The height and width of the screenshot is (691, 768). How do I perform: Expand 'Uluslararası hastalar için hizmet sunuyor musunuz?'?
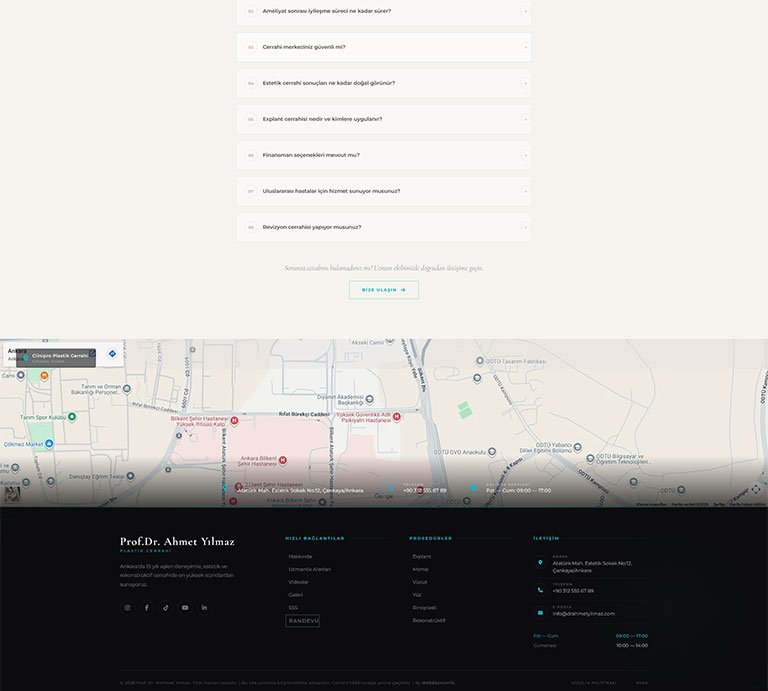[x=384, y=191]
